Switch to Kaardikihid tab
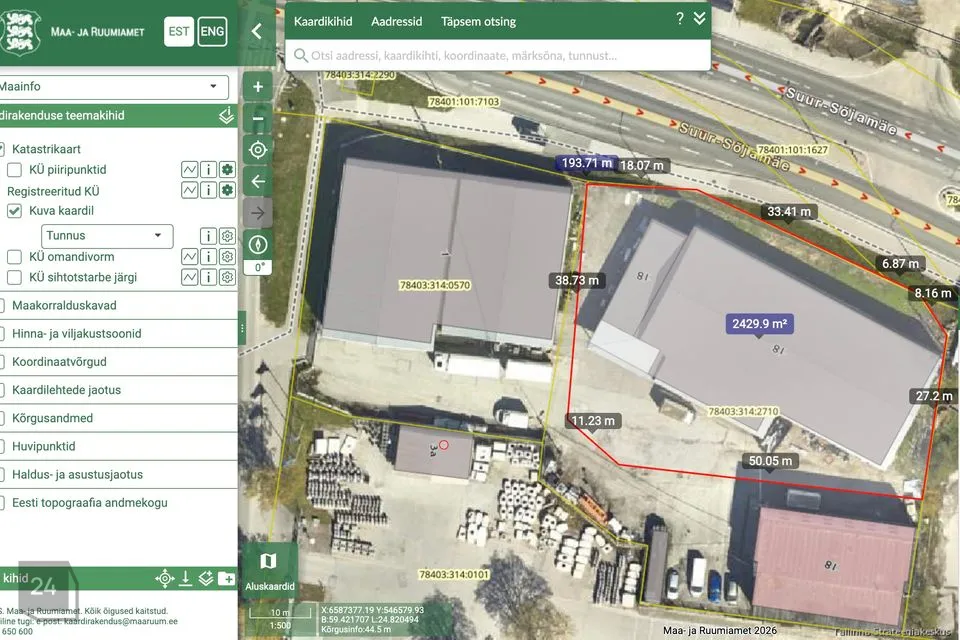Viewport: 960px width, 640px height. (x=323, y=21)
